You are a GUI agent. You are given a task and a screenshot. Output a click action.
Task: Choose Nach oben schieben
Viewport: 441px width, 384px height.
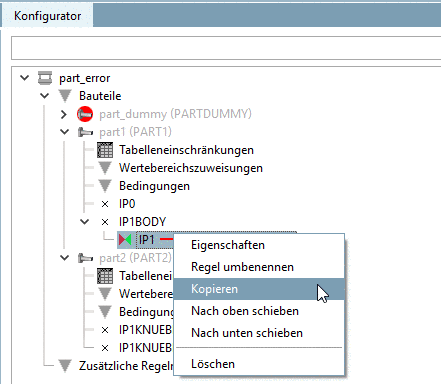[259, 311]
